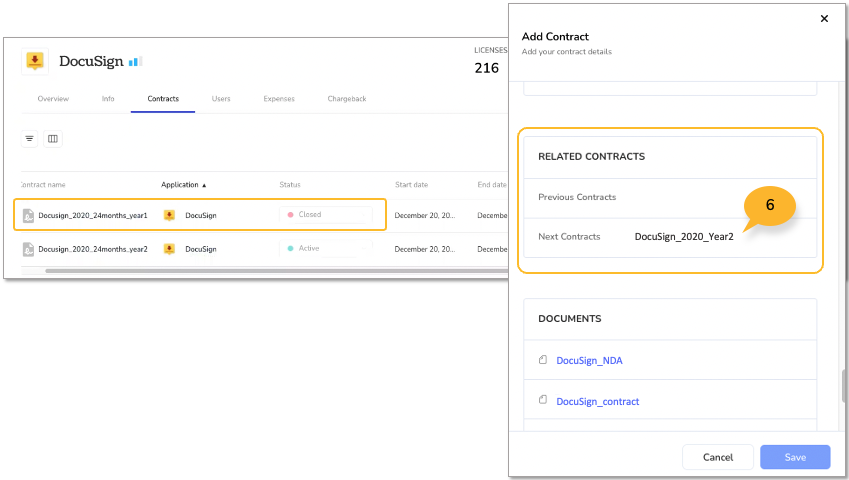The width and height of the screenshot is (849, 480).
Task: Click the DocuSign app icon in year2 row
Action: (169, 249)
